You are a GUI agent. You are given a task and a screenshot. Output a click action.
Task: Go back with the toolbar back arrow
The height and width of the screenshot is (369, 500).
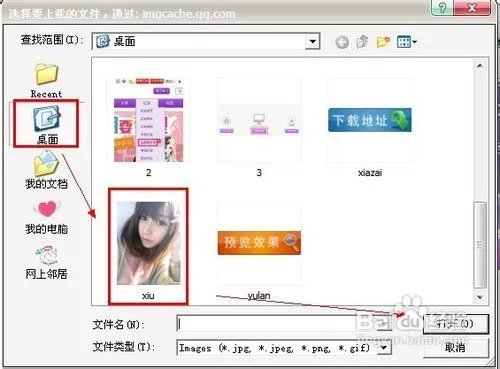342,42
